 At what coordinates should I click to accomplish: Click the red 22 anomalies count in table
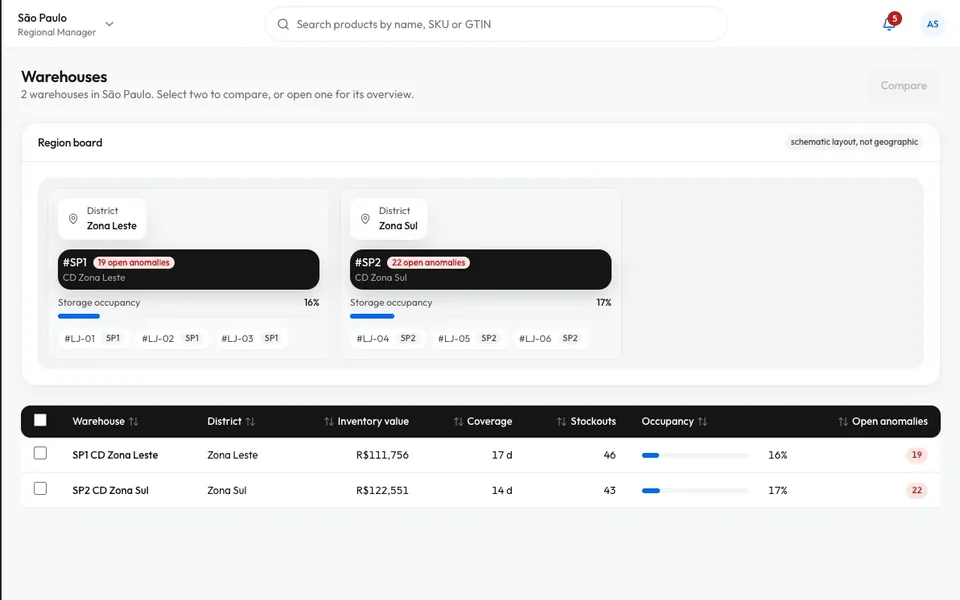(917, 490)
